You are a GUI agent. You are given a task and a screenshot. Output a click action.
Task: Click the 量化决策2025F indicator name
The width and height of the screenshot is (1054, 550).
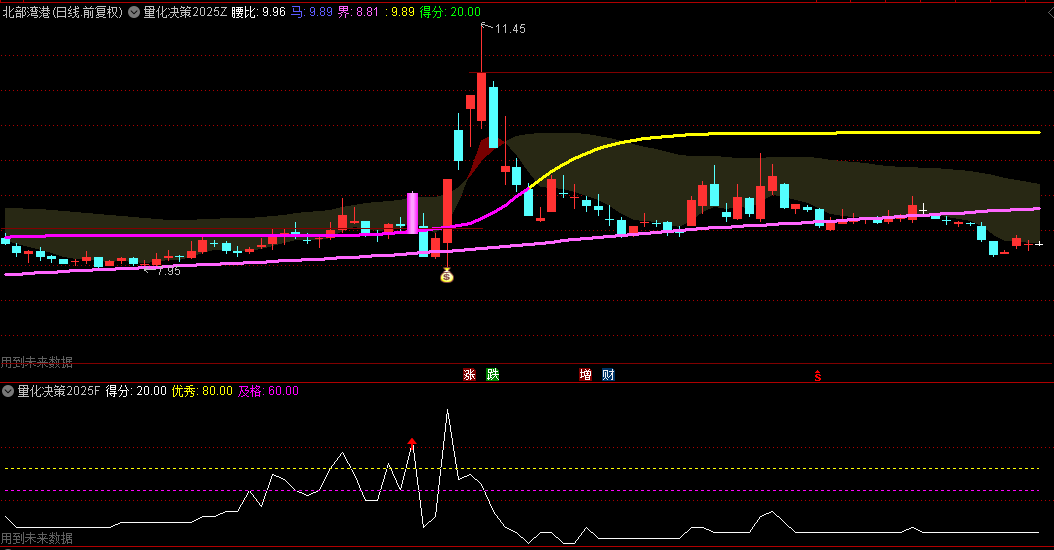point(58,391)
